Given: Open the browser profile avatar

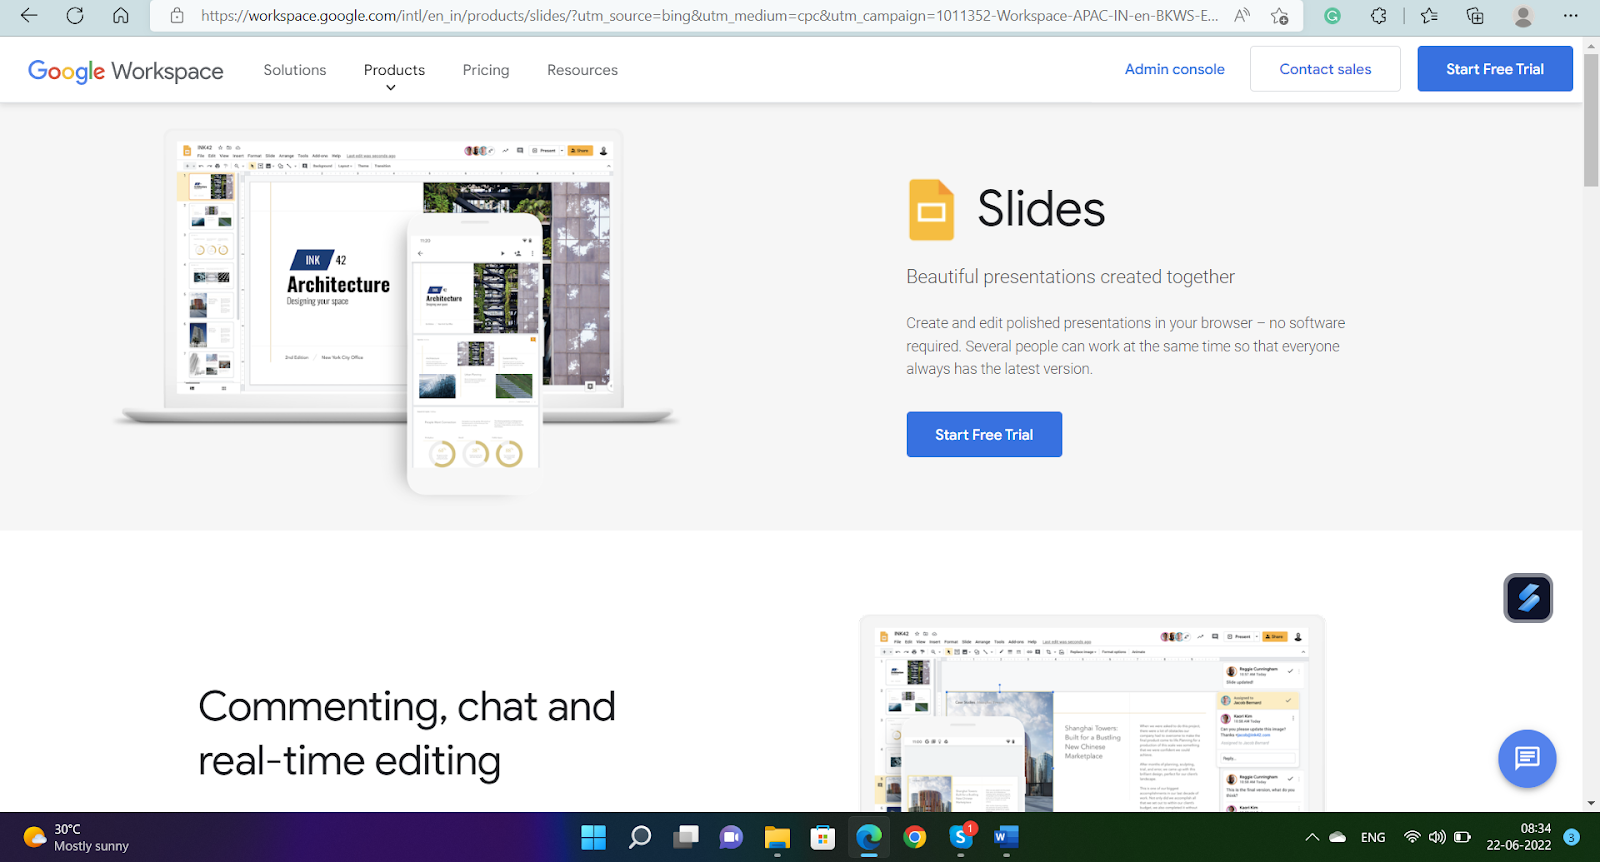Looking at the screenshot, I should pos(1523,16).
